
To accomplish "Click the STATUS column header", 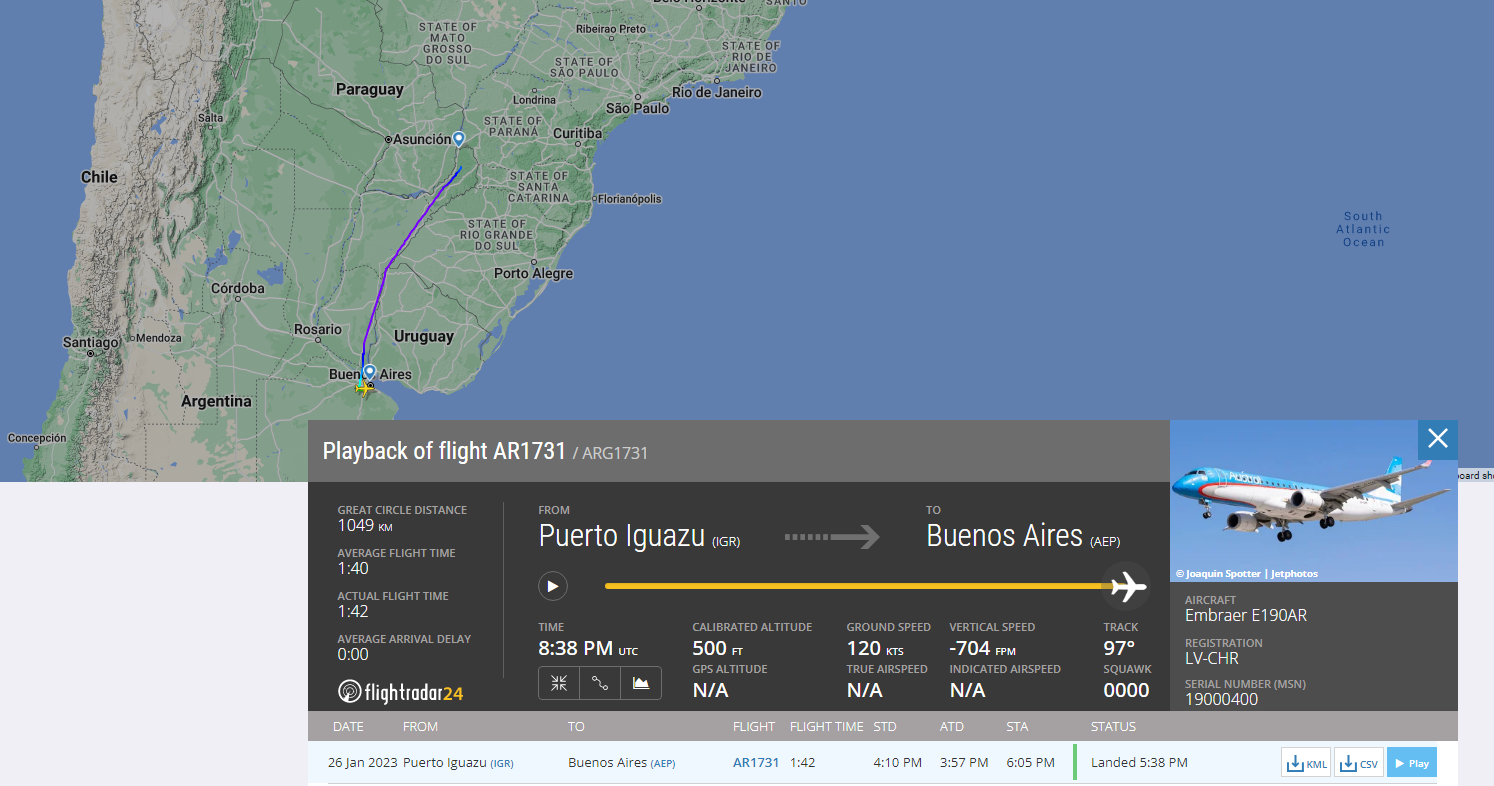I will 1114,726.
